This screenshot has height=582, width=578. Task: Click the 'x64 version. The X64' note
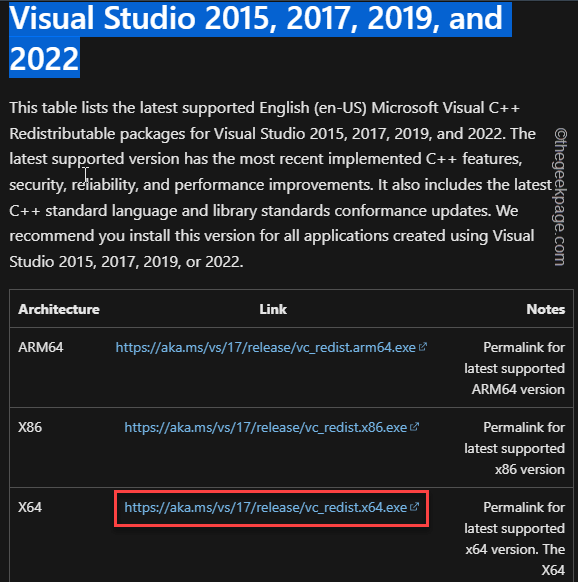(515, 559)
